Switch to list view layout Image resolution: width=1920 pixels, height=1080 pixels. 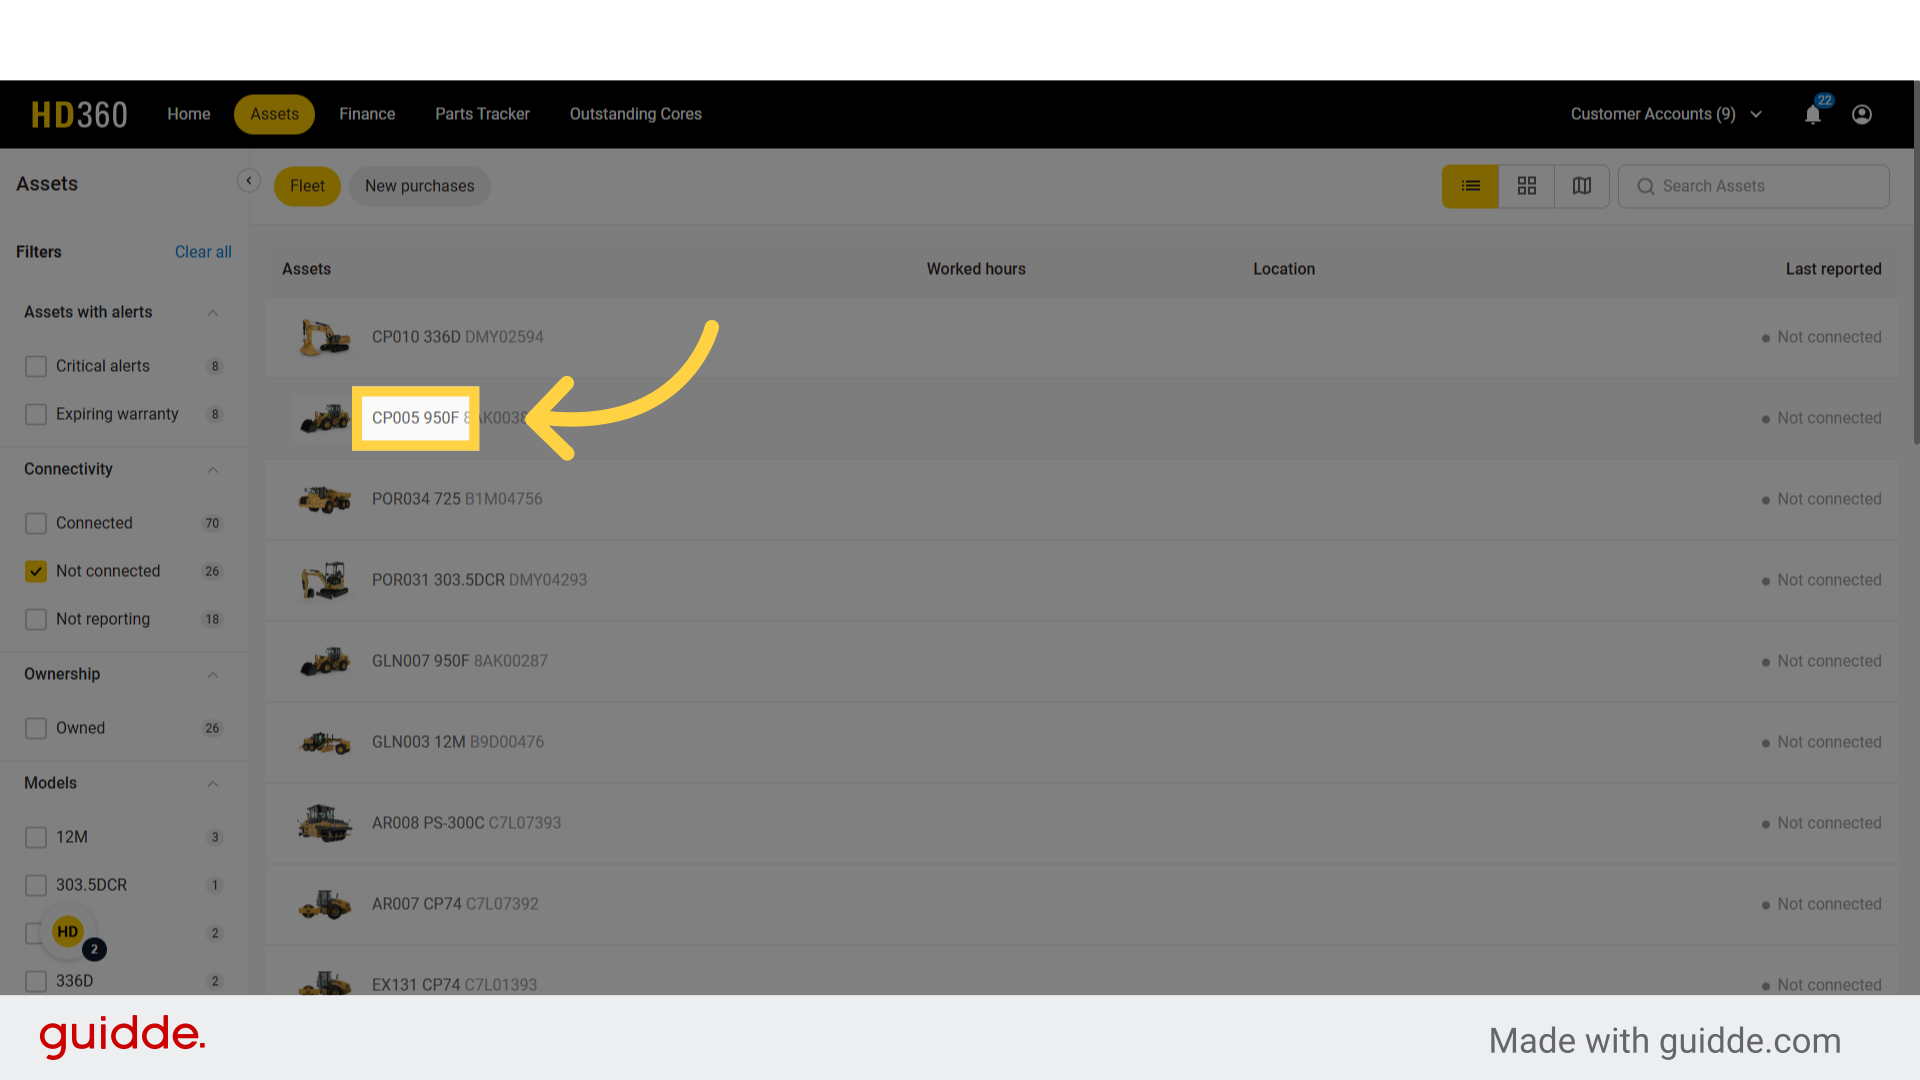click(x=1469, y=186)
